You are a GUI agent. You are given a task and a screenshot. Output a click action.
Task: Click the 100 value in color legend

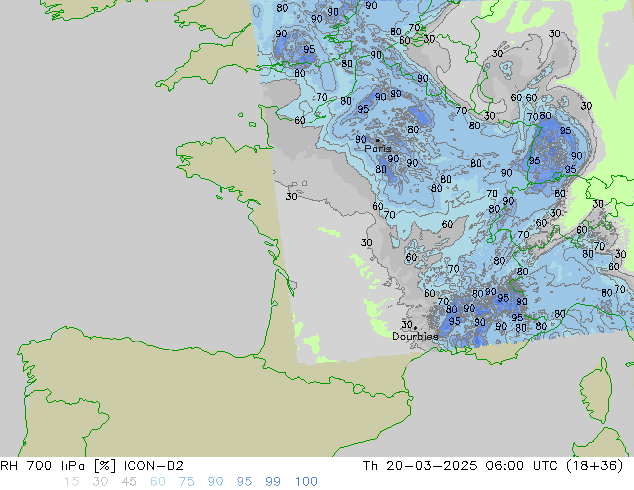pos(306,482)
